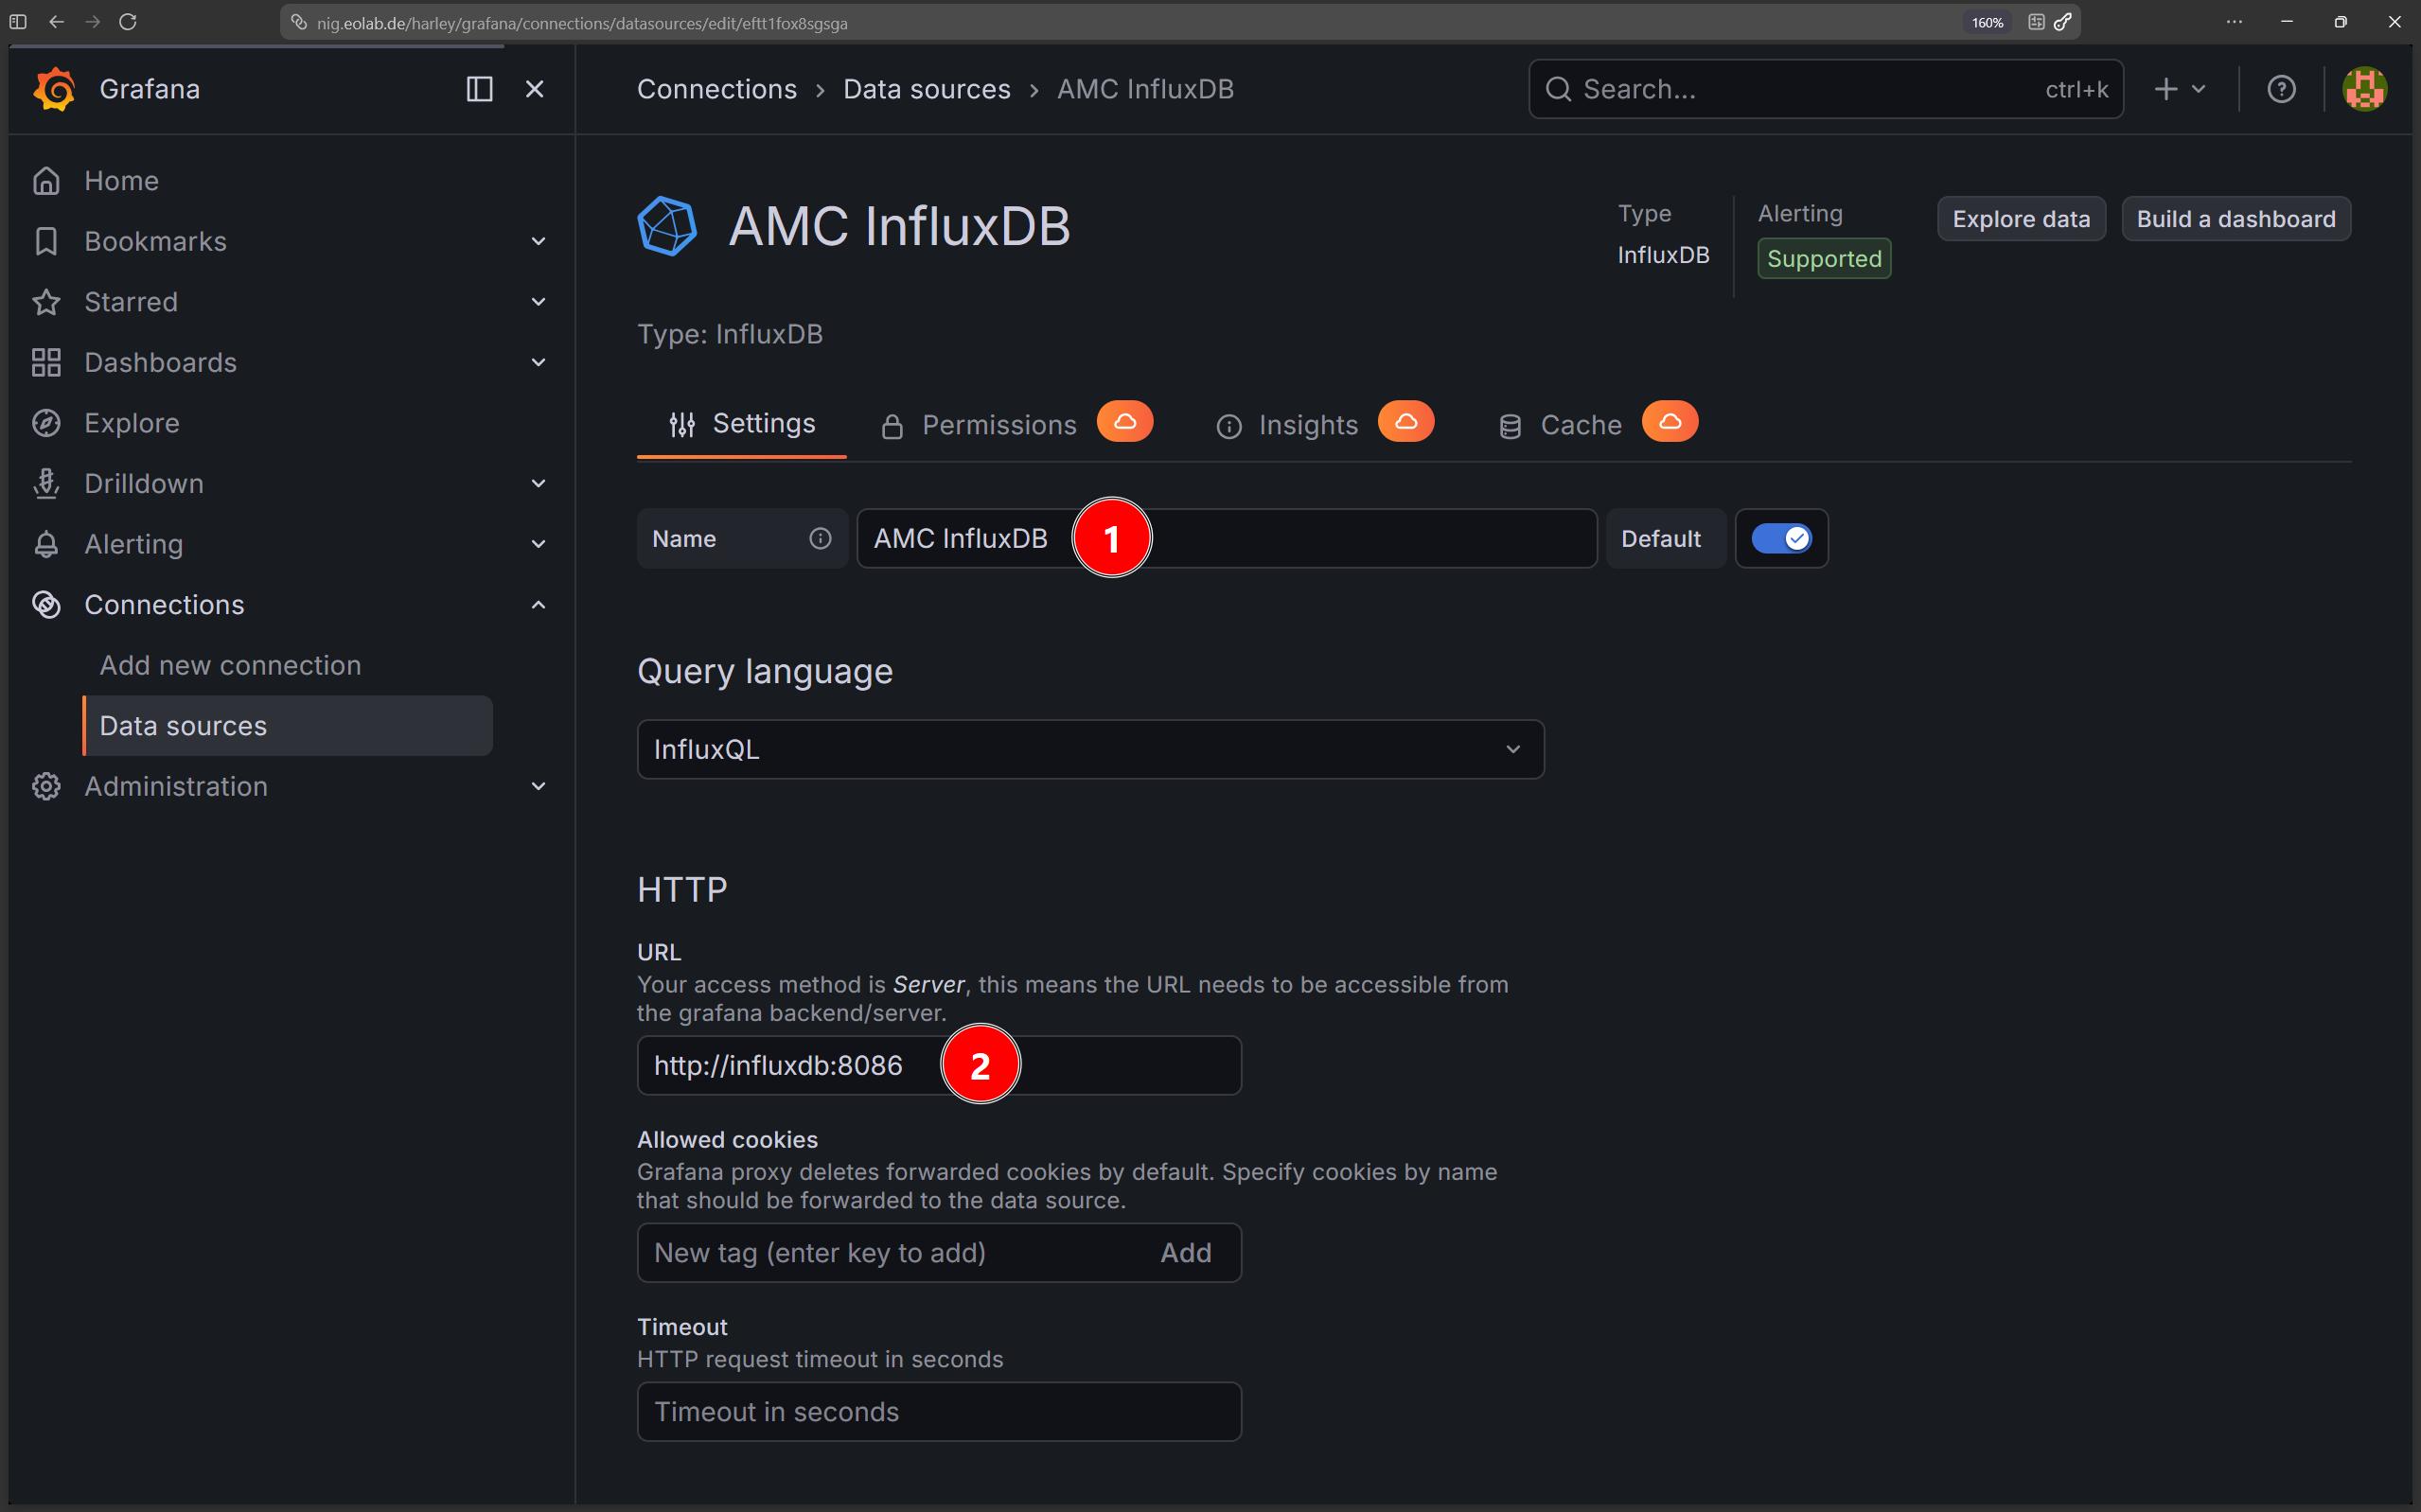This screenshot has width=2421, height=1512.
Task: Open the Query language dropdown
Action: point(1090,749)
